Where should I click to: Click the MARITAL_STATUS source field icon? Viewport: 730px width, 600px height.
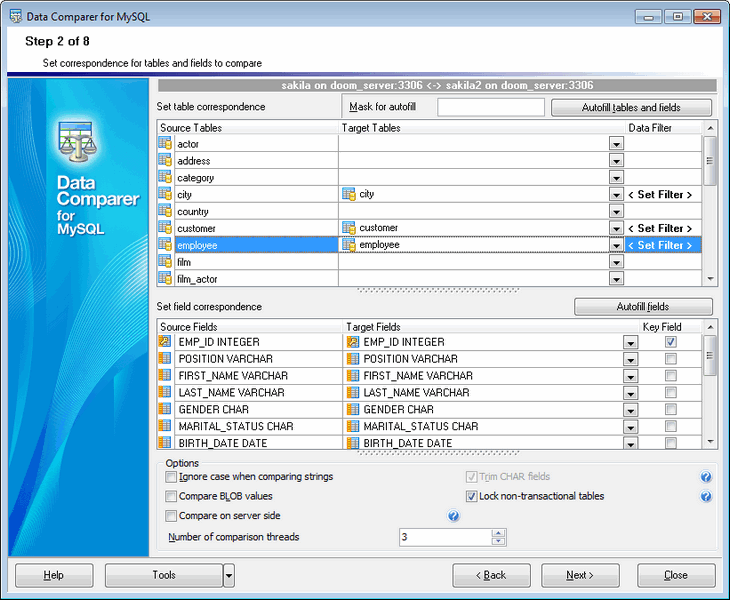165,426
